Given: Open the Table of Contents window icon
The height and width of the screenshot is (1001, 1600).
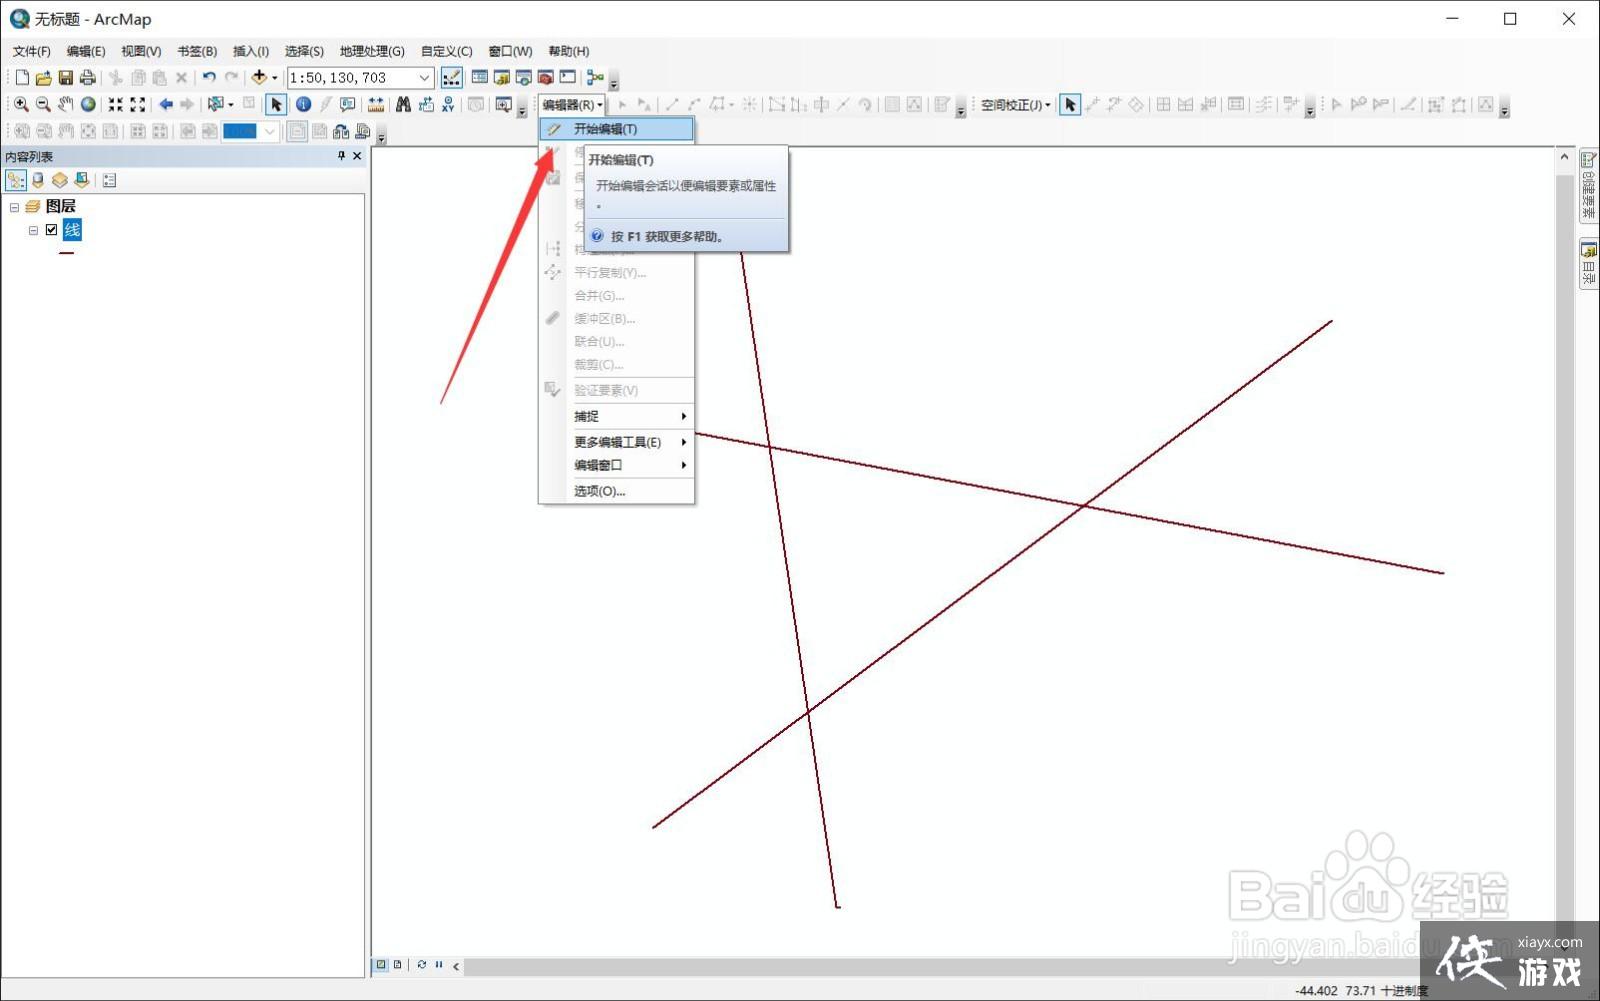Looking at the screenshot, I should pos(480,78).
